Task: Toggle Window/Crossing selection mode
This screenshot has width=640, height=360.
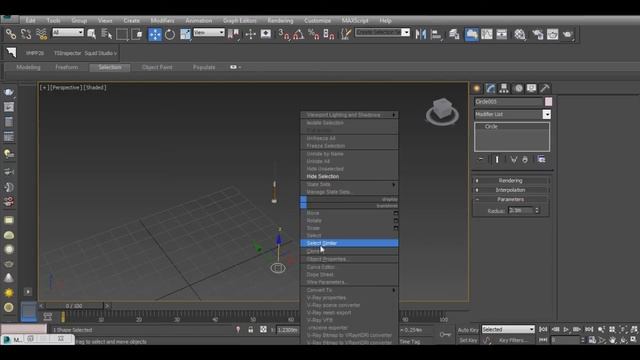Action: coord(138,34)
